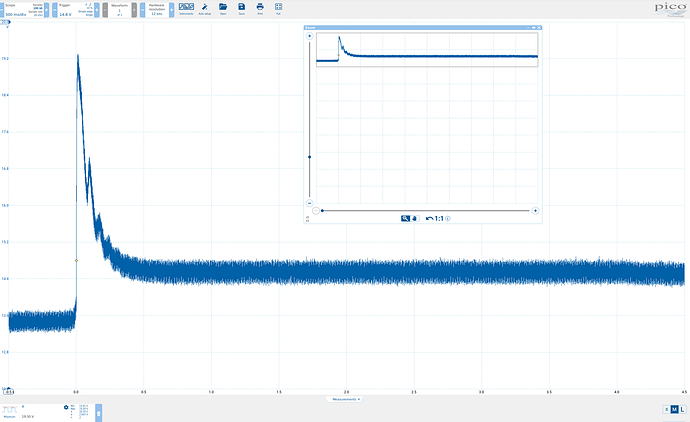Image resolution: width=690 pixels, height=422 pixels.
Task: Open Hardware resolution 12 bits settings
Action: [x=157, y=10]
